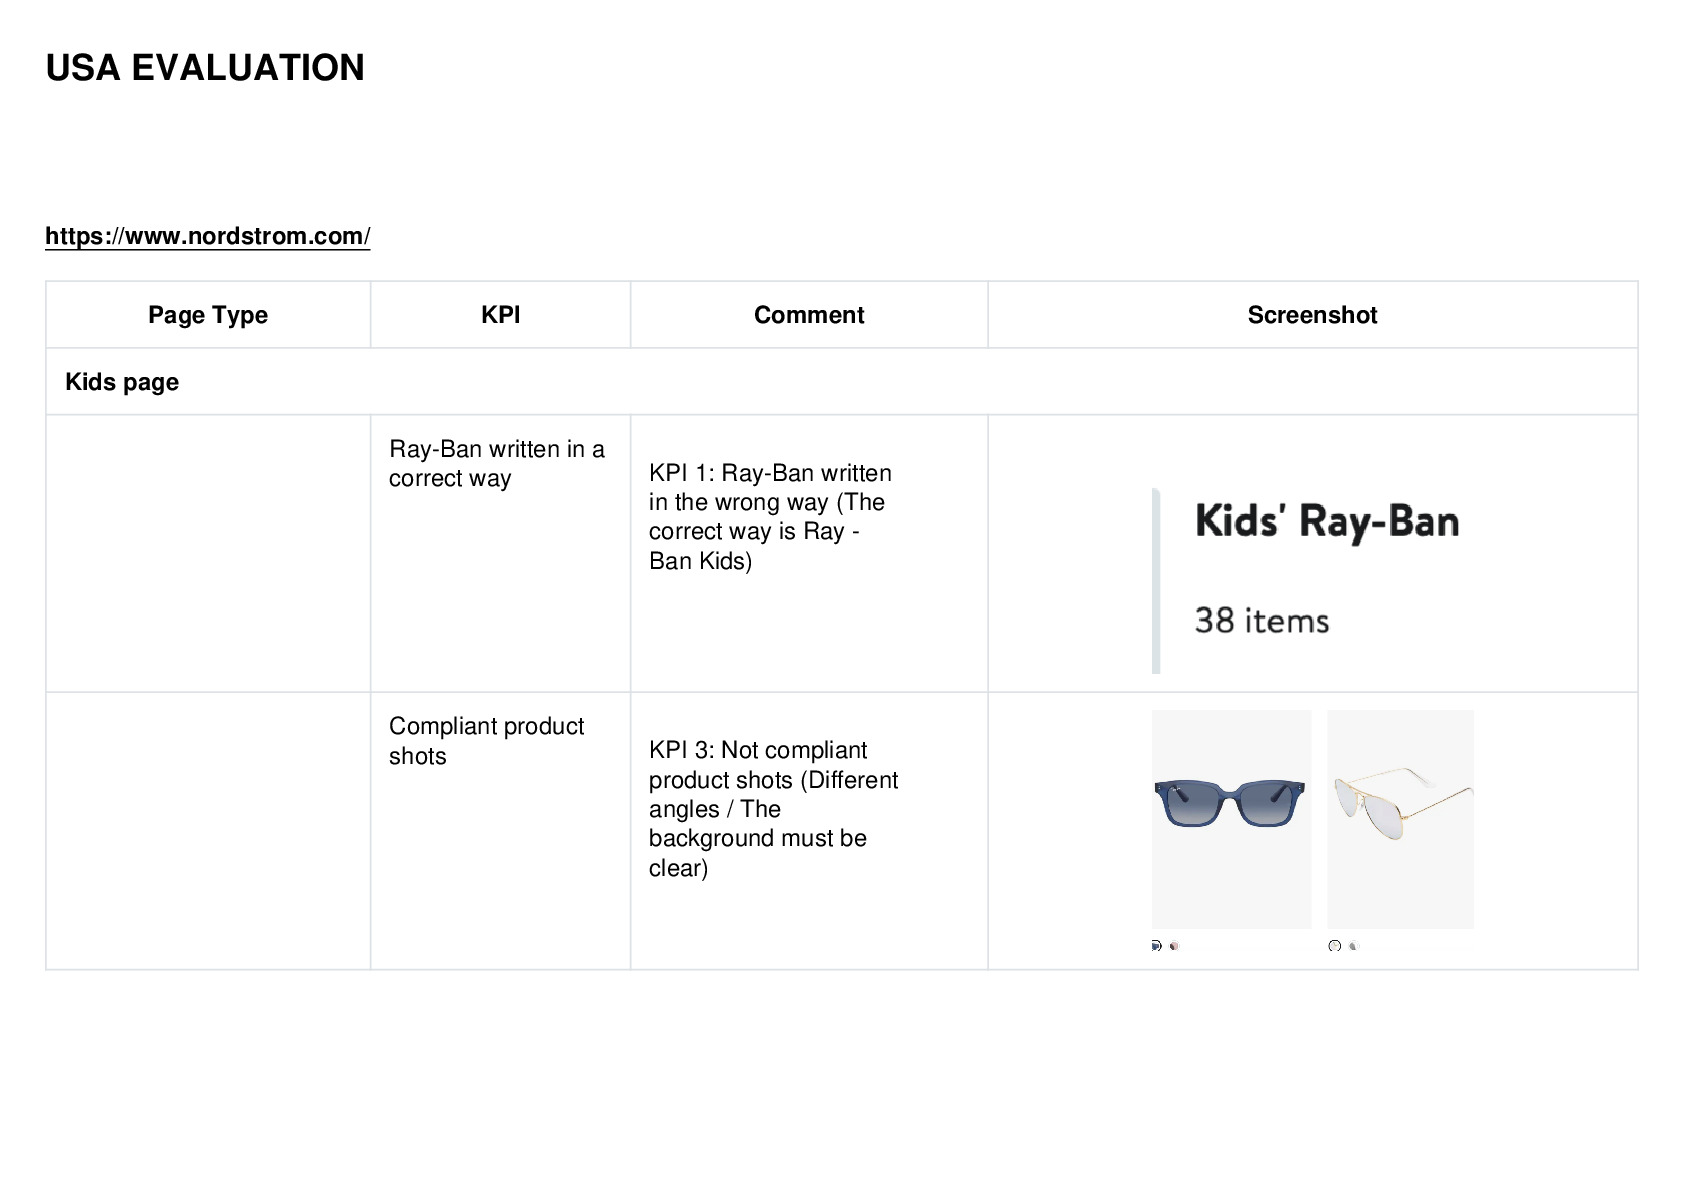Click the "USA EVALUATION" title
Image resolution: width=1684 pixels, height=1191 pixels.
205,68
